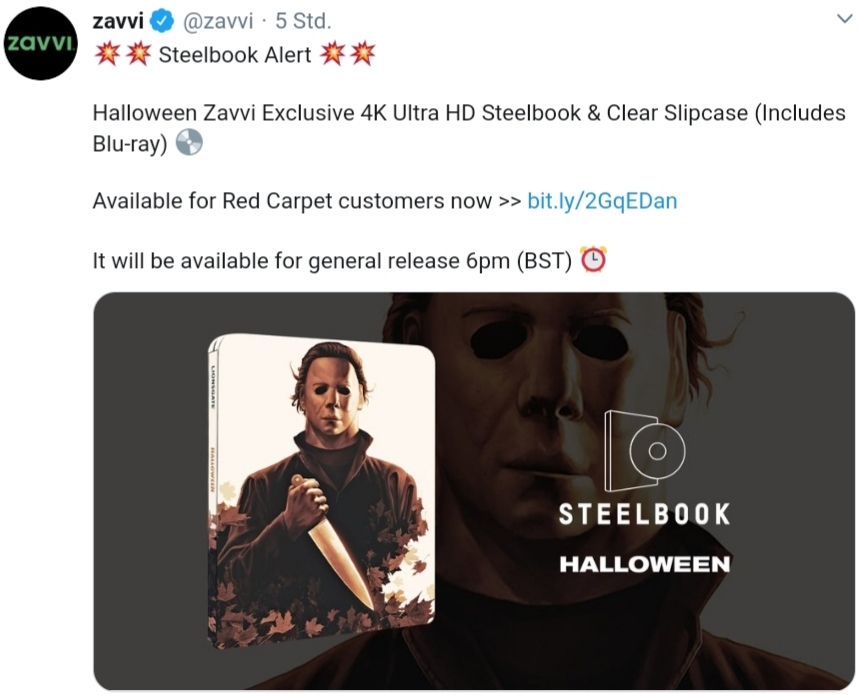860x695 pixels.
Task: Click the second collision emoji before Steelbook Alert
Action: 138,54
